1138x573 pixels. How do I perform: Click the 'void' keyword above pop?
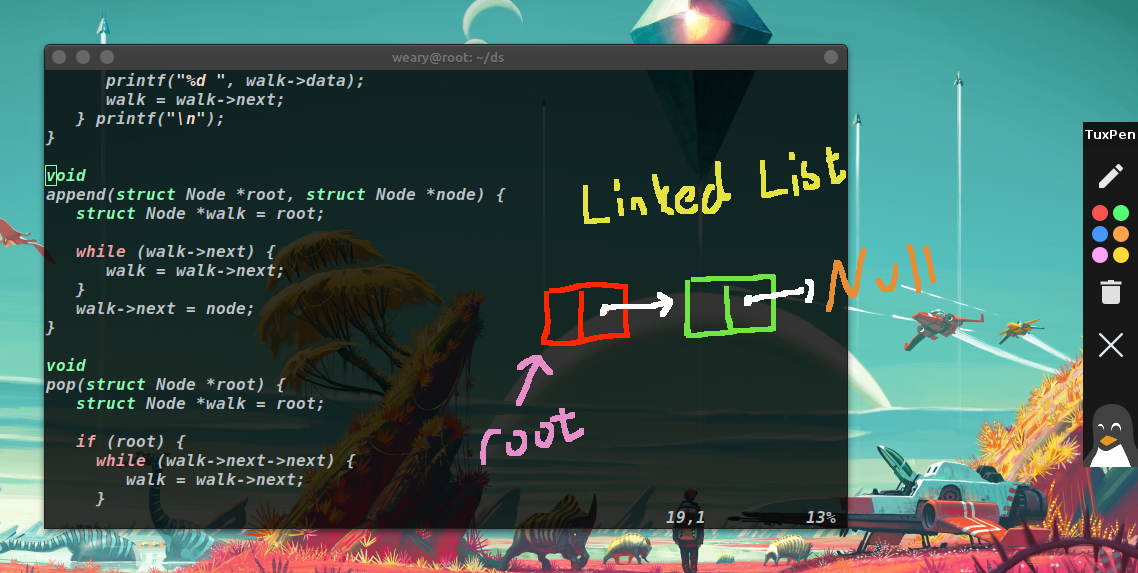coord(66,366)
